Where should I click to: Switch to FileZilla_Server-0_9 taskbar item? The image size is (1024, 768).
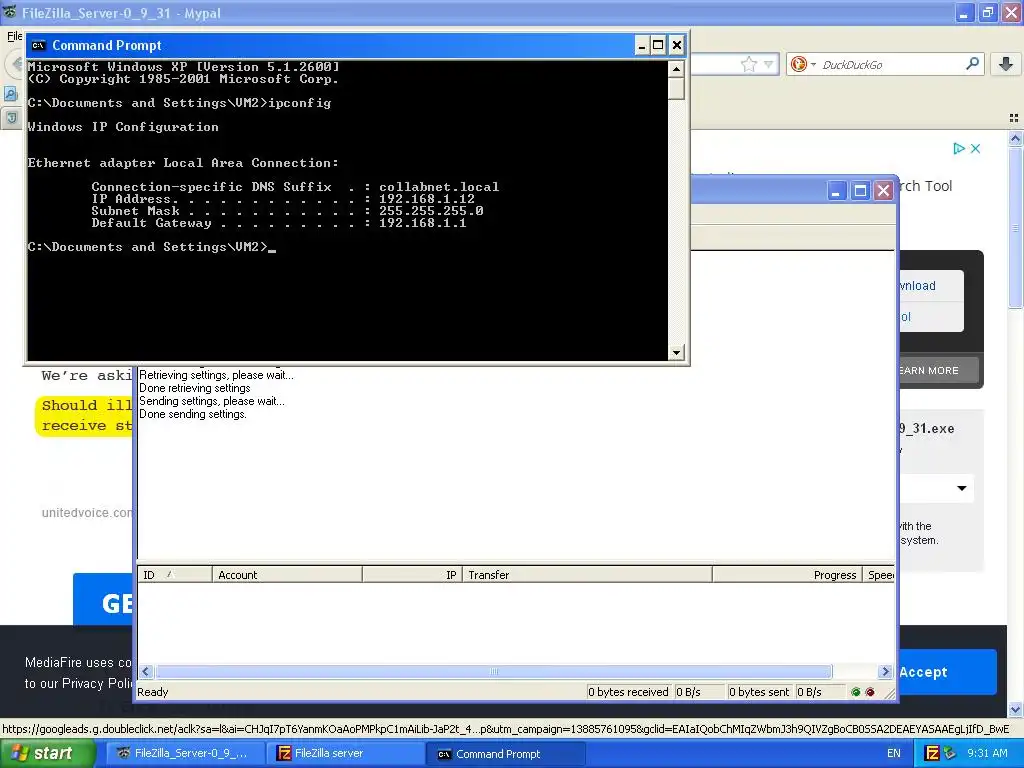tap(184, 754)
